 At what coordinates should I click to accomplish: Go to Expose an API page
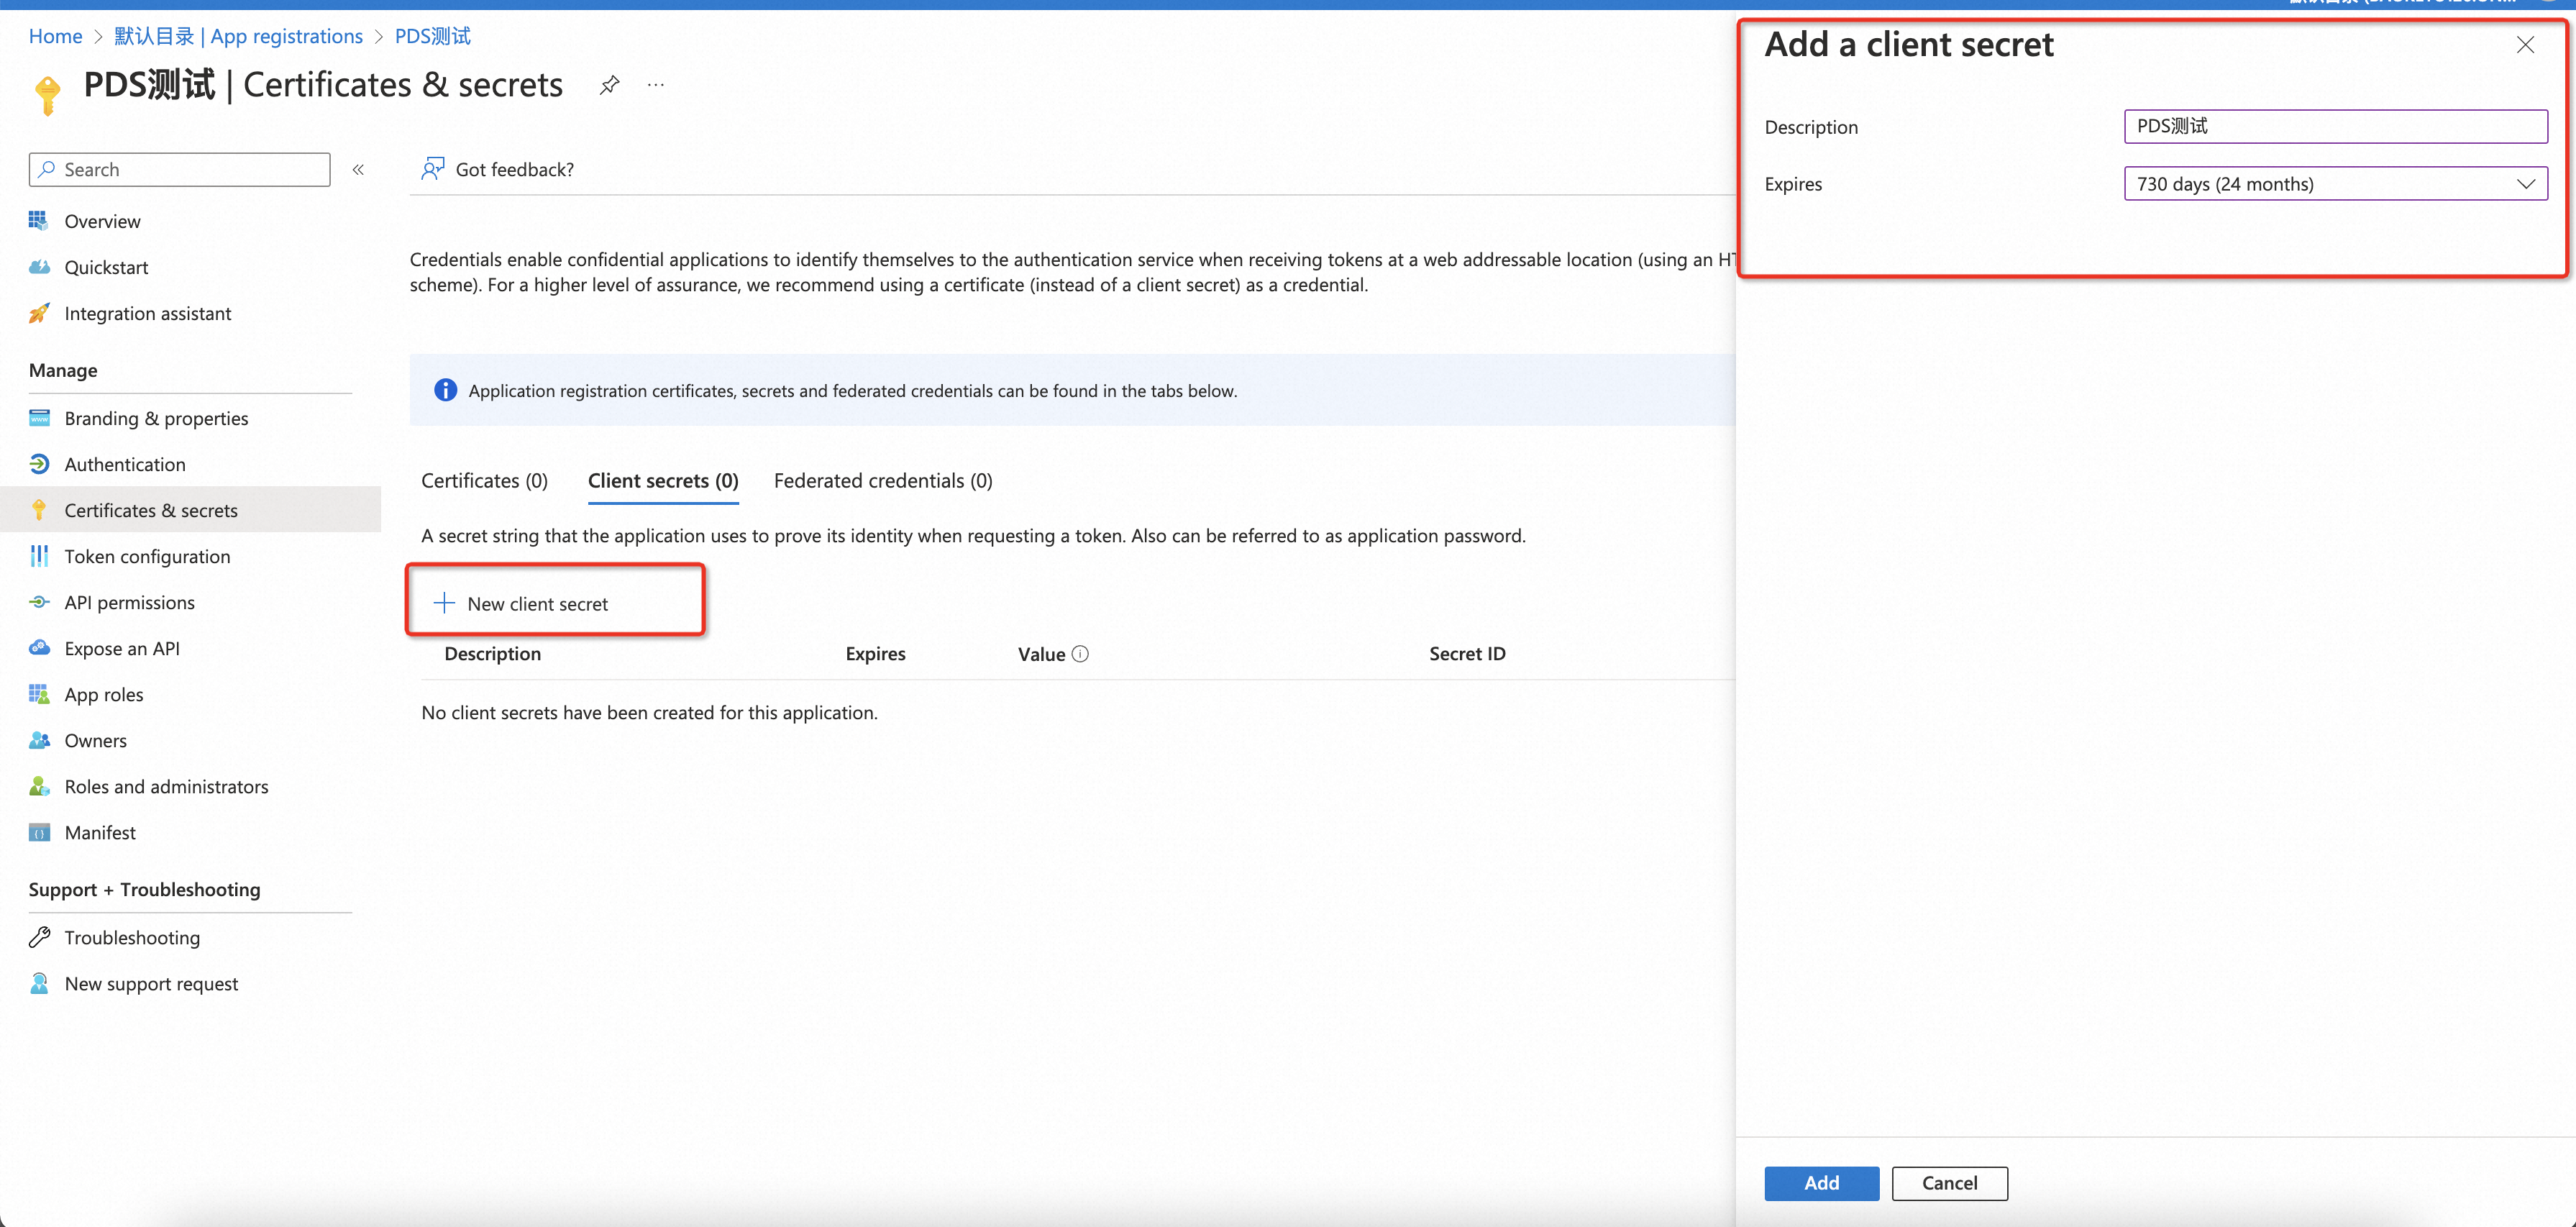click(122, 649)
